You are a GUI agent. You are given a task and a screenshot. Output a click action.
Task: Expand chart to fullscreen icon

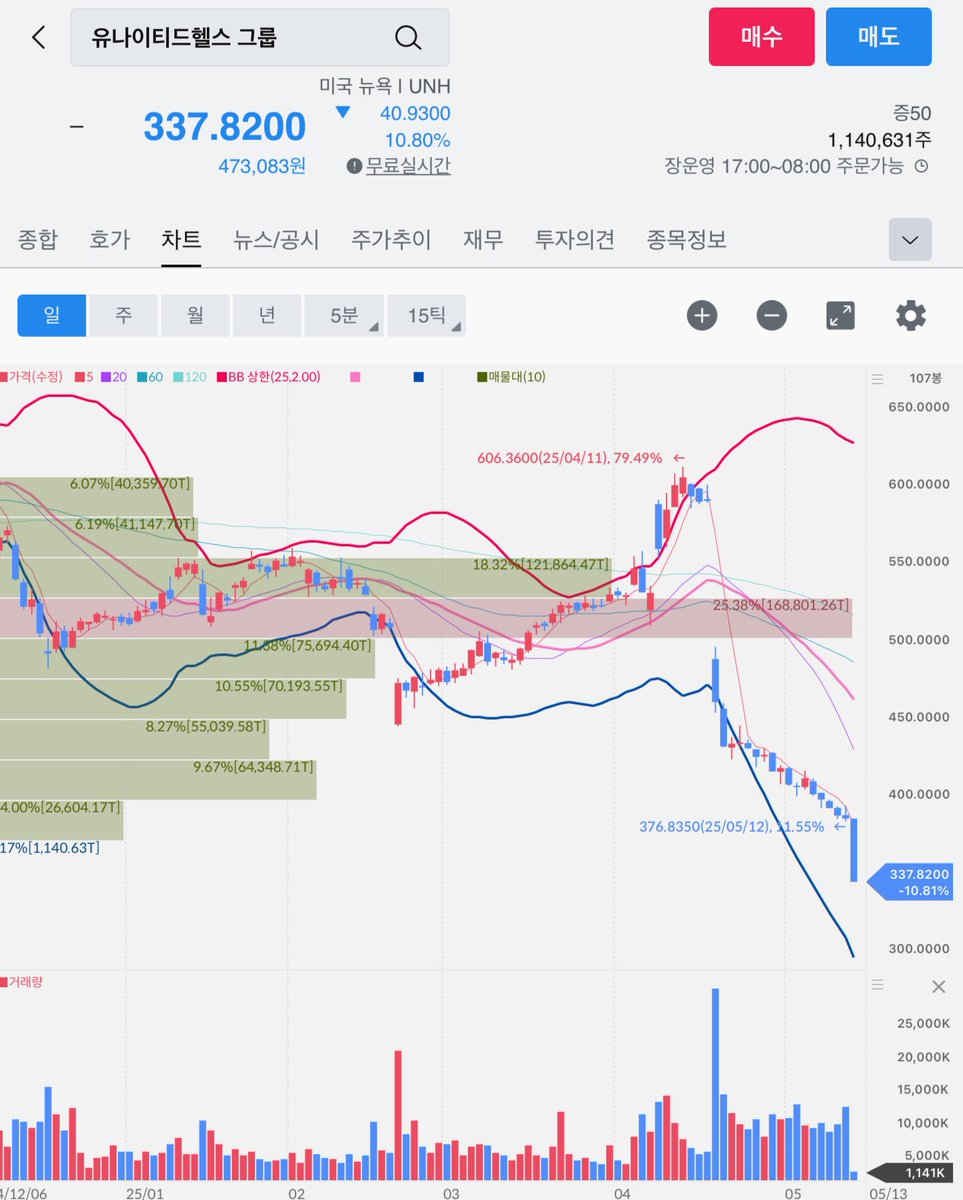(840, 316)
